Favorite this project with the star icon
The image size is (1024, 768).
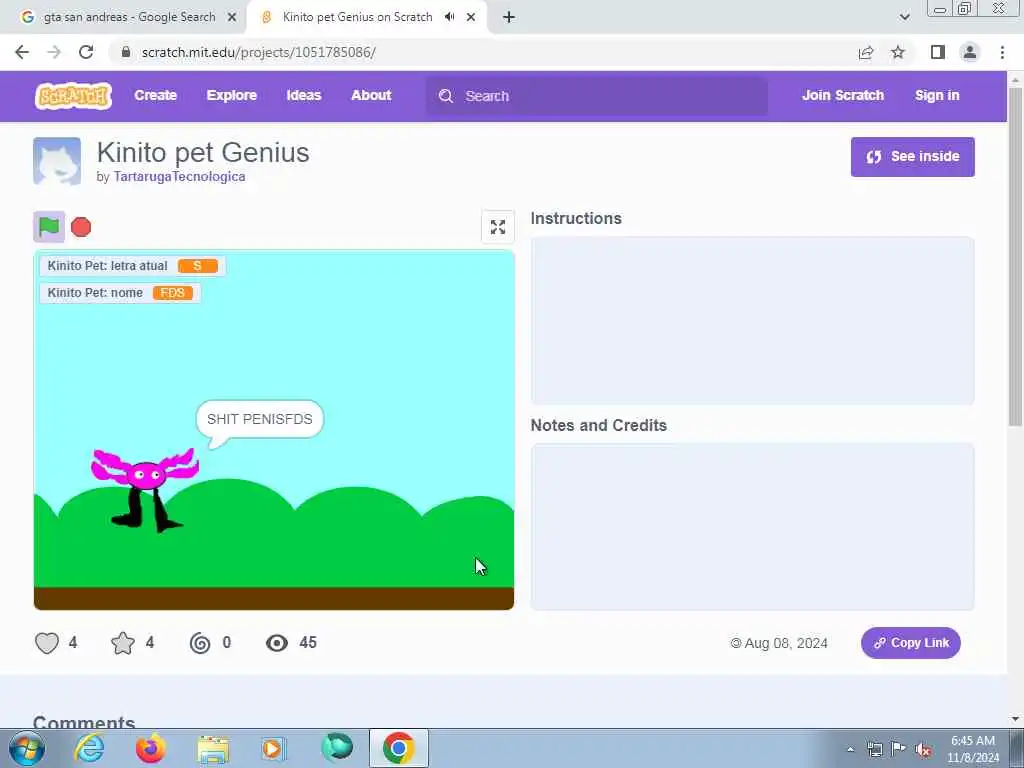pyautogui.click(x=123, y=643)
